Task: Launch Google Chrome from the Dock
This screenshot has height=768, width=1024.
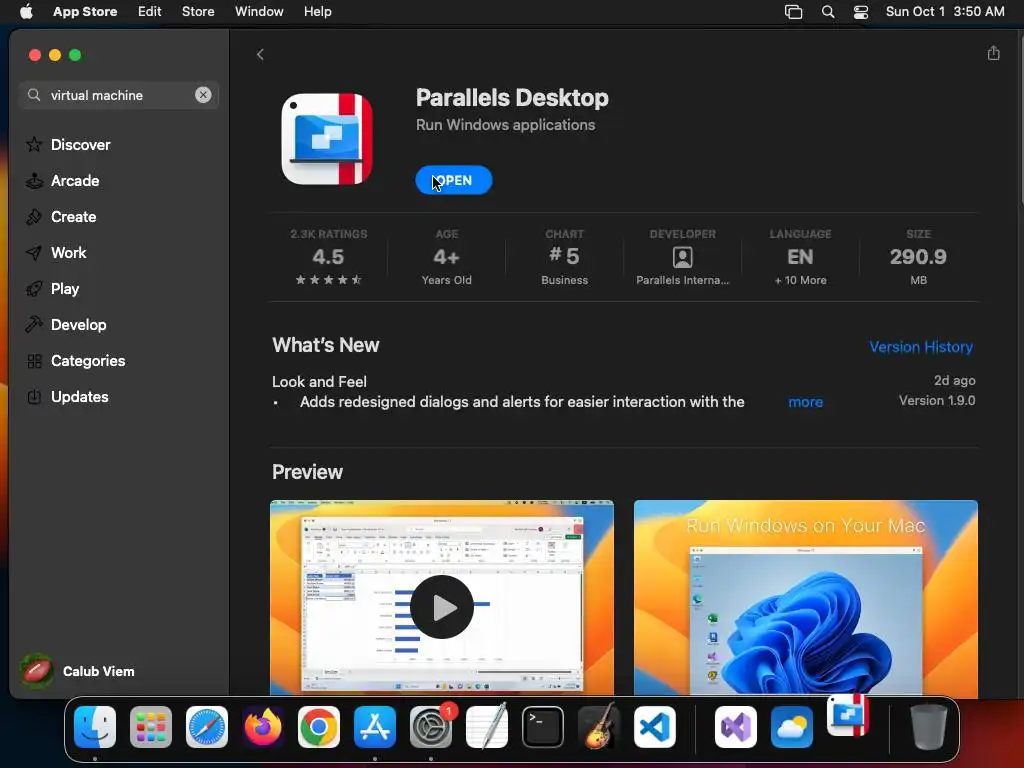Action: [x=319, y=727]
